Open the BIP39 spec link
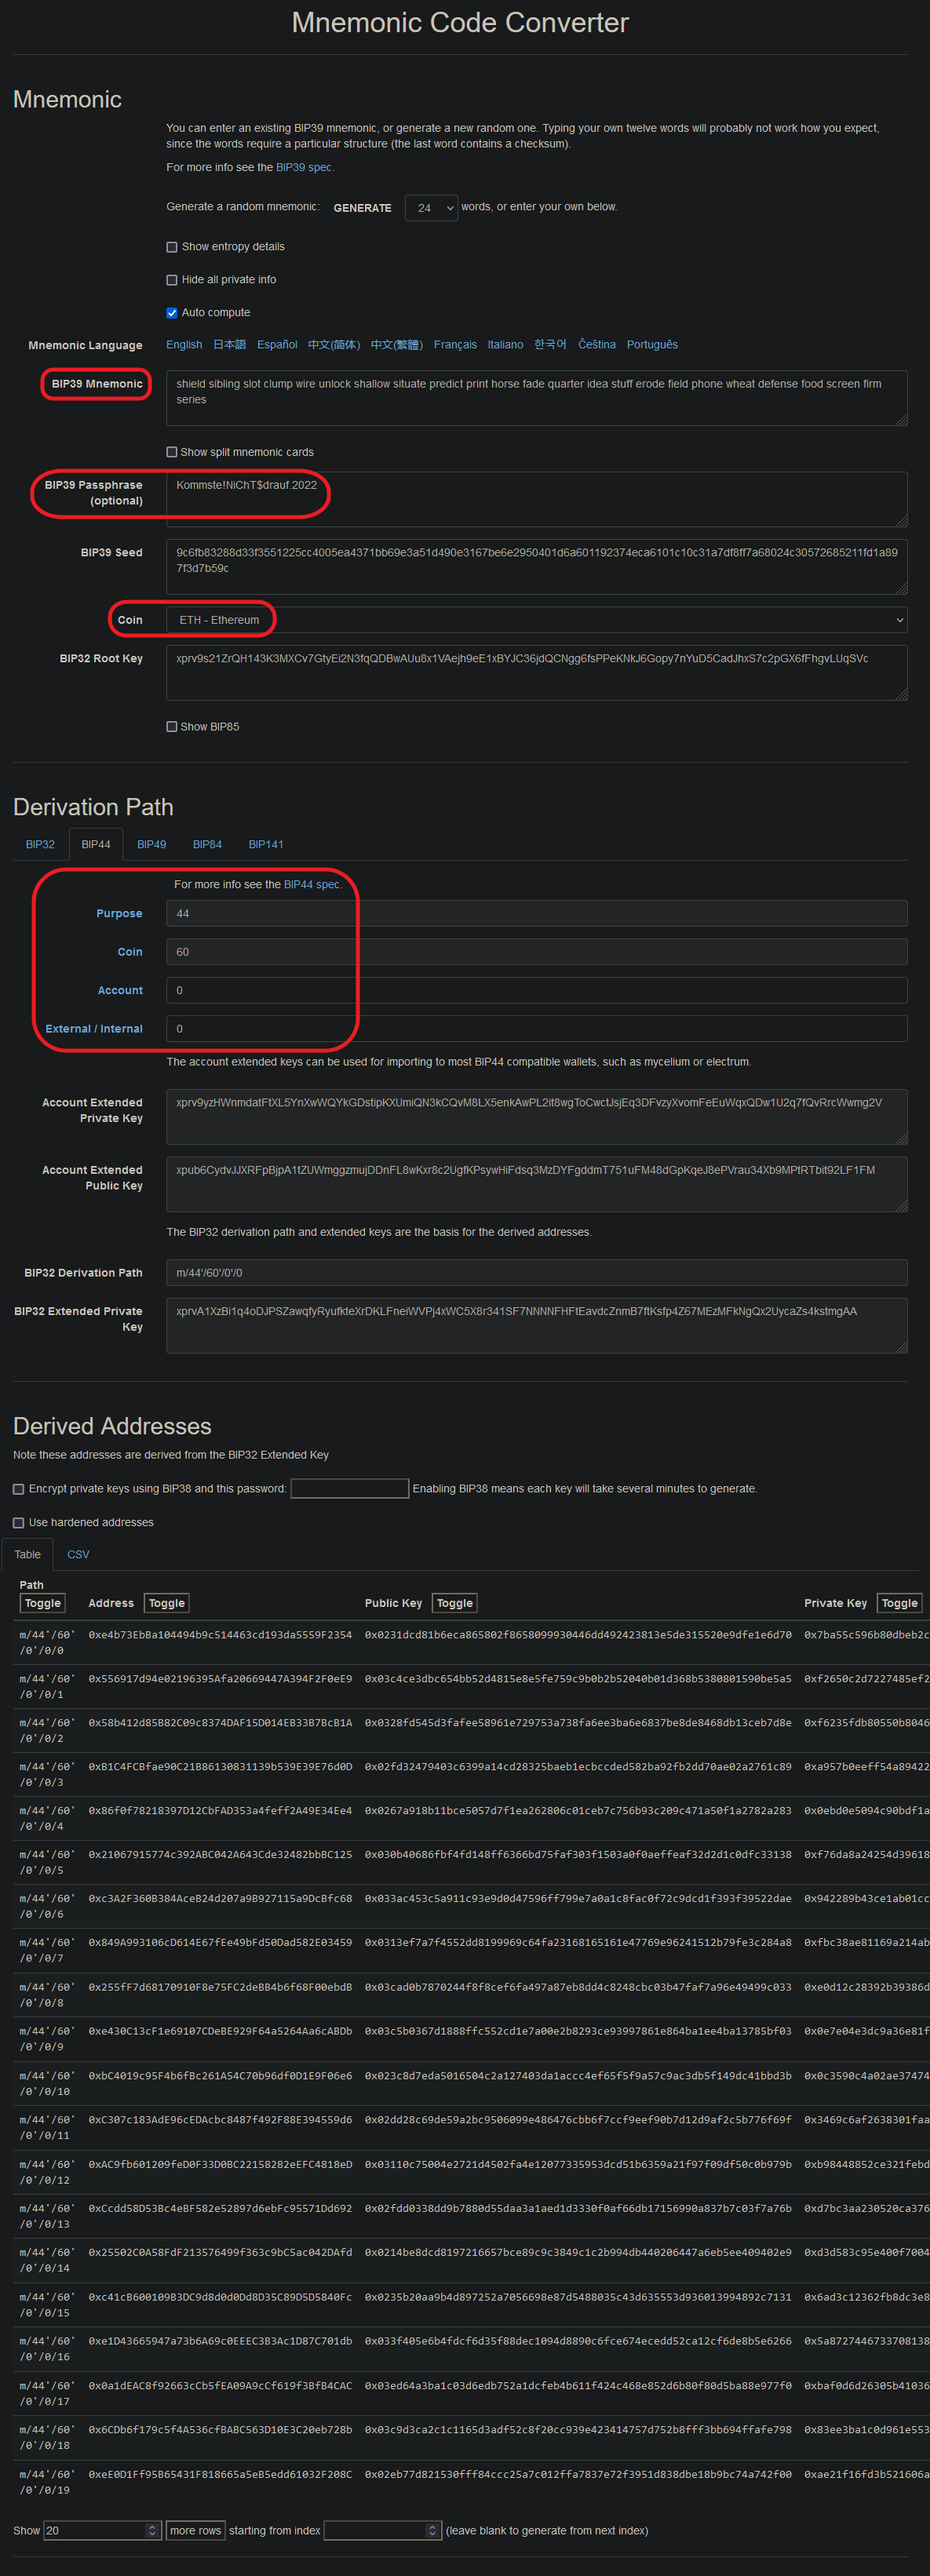930x2576 pixels. (304, 168)
